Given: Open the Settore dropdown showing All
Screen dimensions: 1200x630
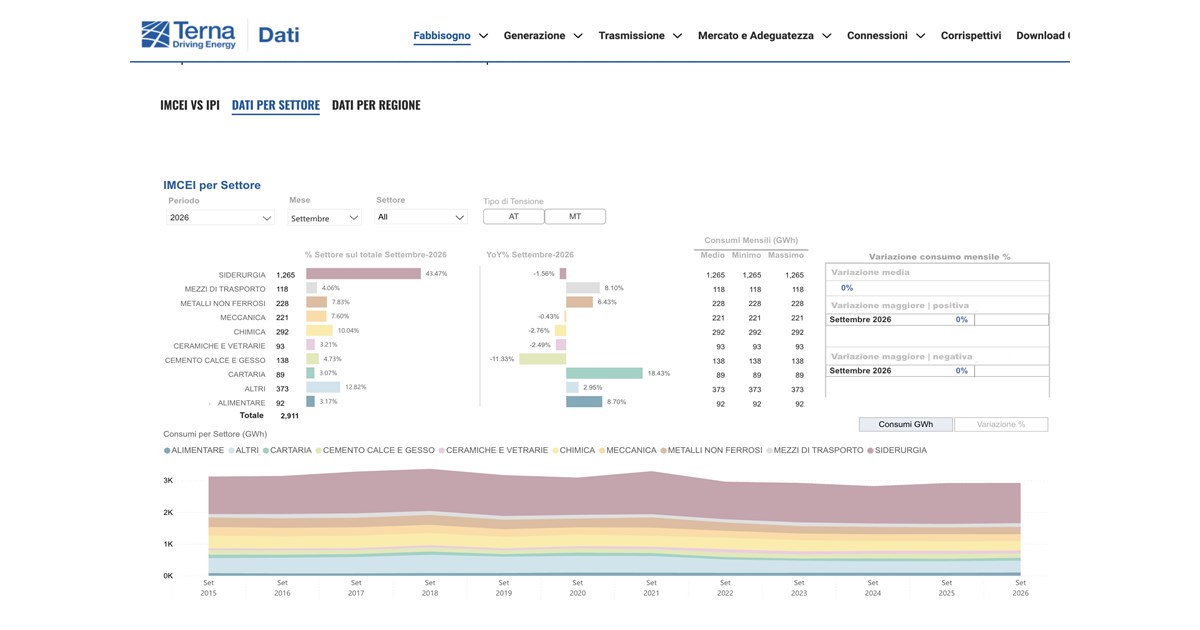Looking at the screenshot, I should [421, 217].
